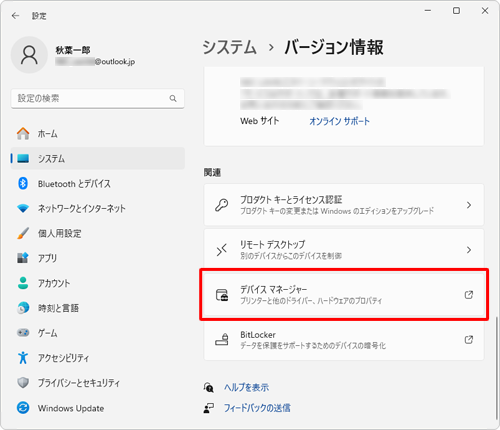Viewport: 500px width, 430px height.
Task: Click the BitLocker lock drive icon
Action: (x=222, y=340)
